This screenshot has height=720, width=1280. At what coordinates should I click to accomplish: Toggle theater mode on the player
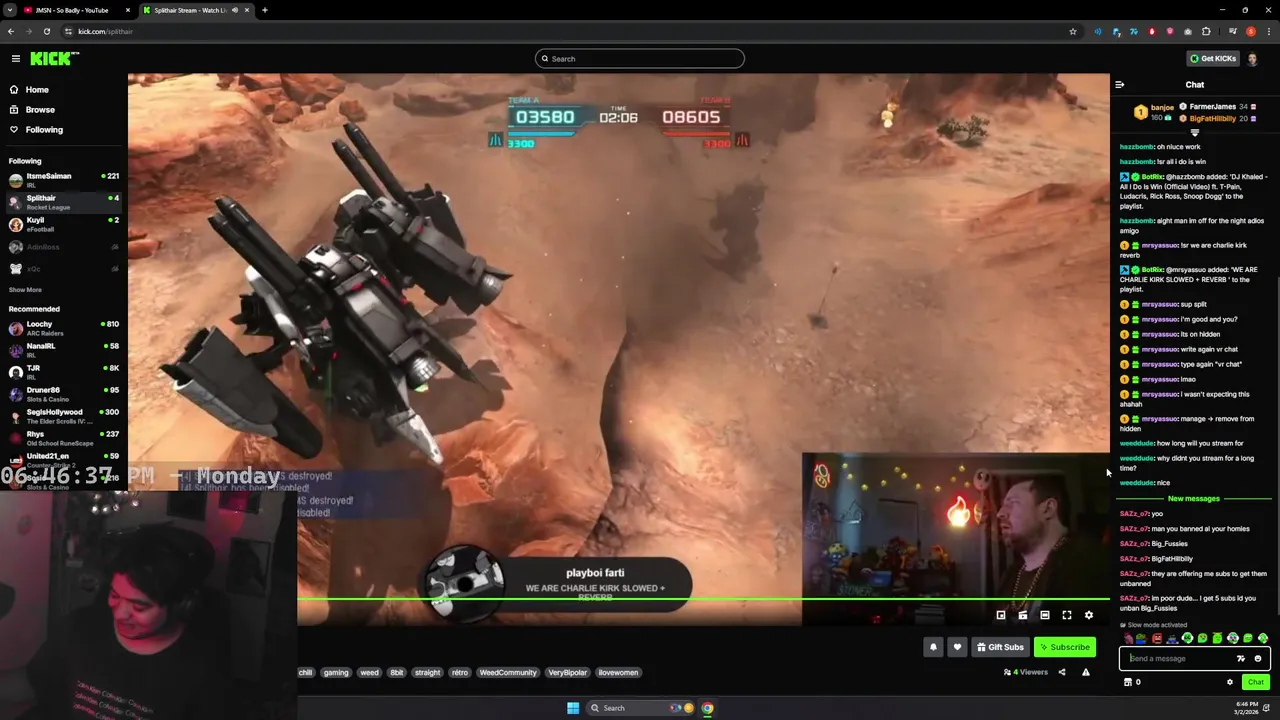pos(1044,616)
